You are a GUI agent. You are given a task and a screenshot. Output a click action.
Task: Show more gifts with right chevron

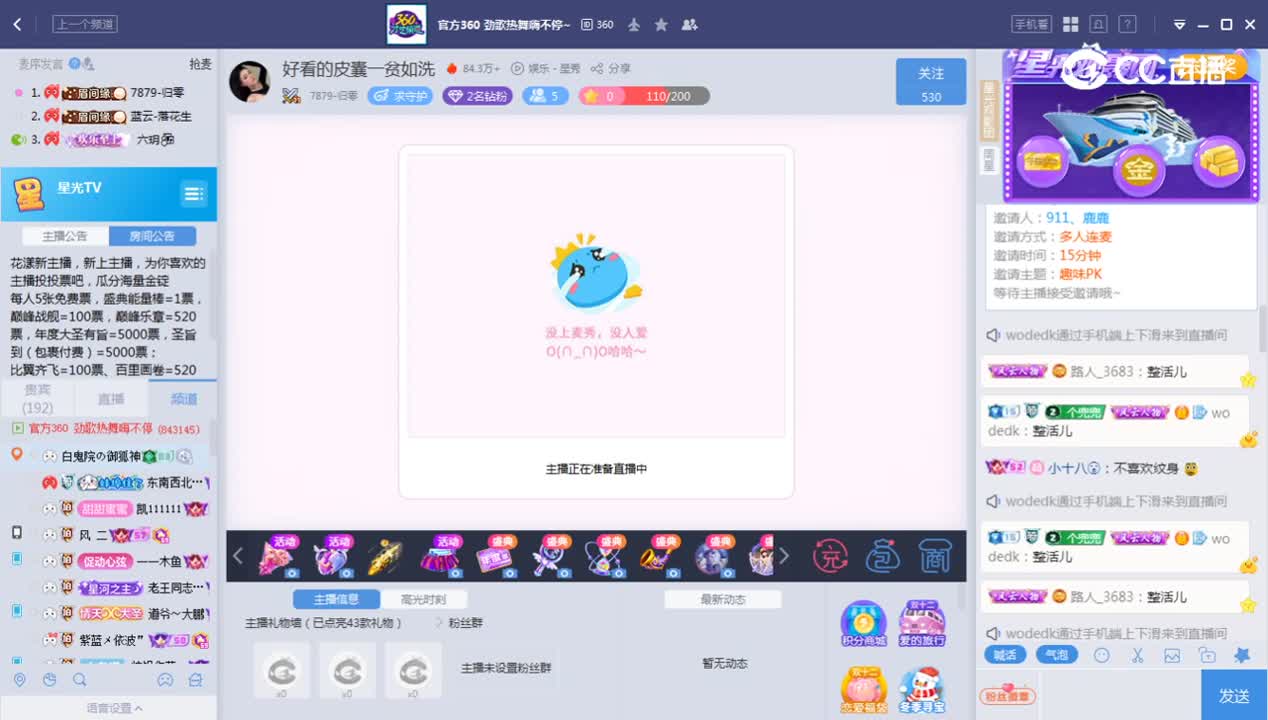(784, 556)
